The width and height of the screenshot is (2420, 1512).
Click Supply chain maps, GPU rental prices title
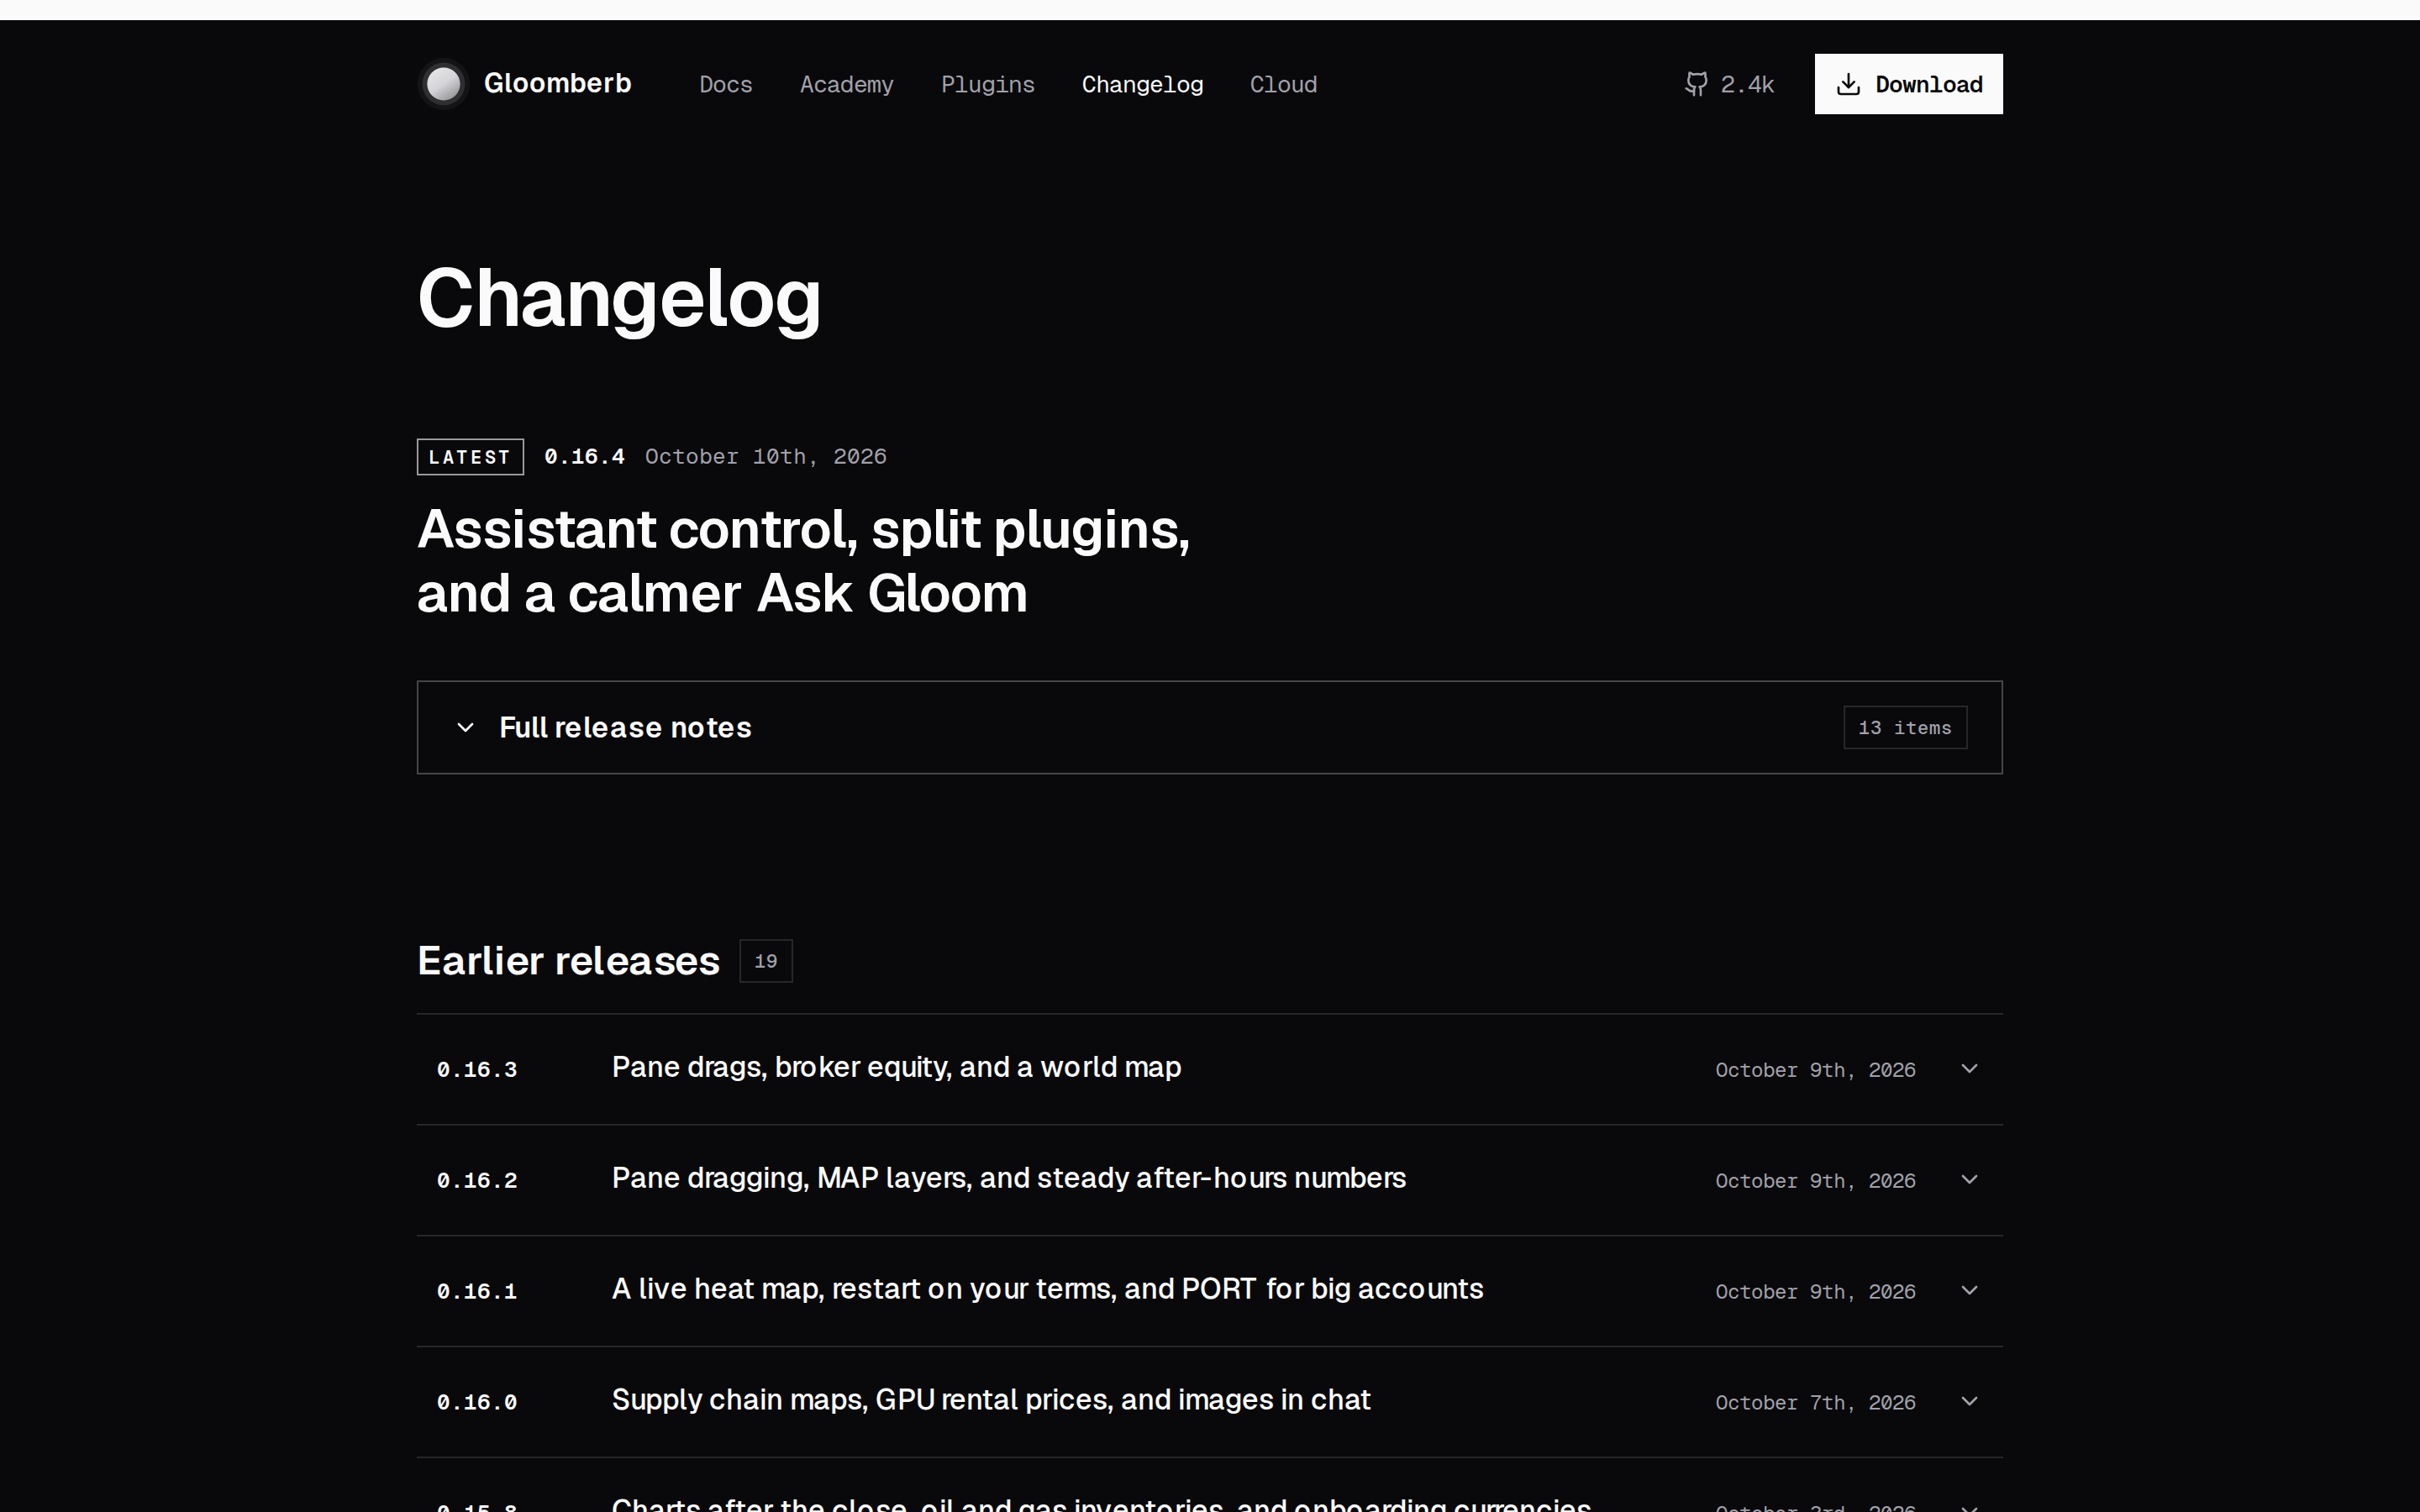[990, 1400]
